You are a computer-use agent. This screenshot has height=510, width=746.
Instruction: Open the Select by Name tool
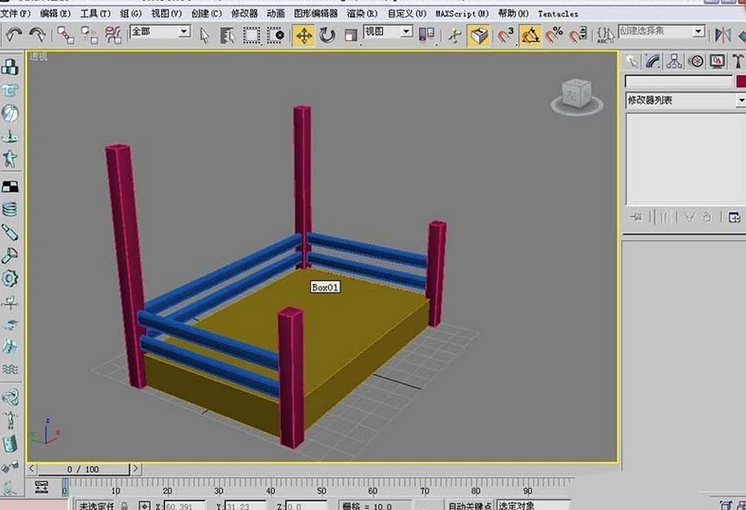[x=227, y=35]
